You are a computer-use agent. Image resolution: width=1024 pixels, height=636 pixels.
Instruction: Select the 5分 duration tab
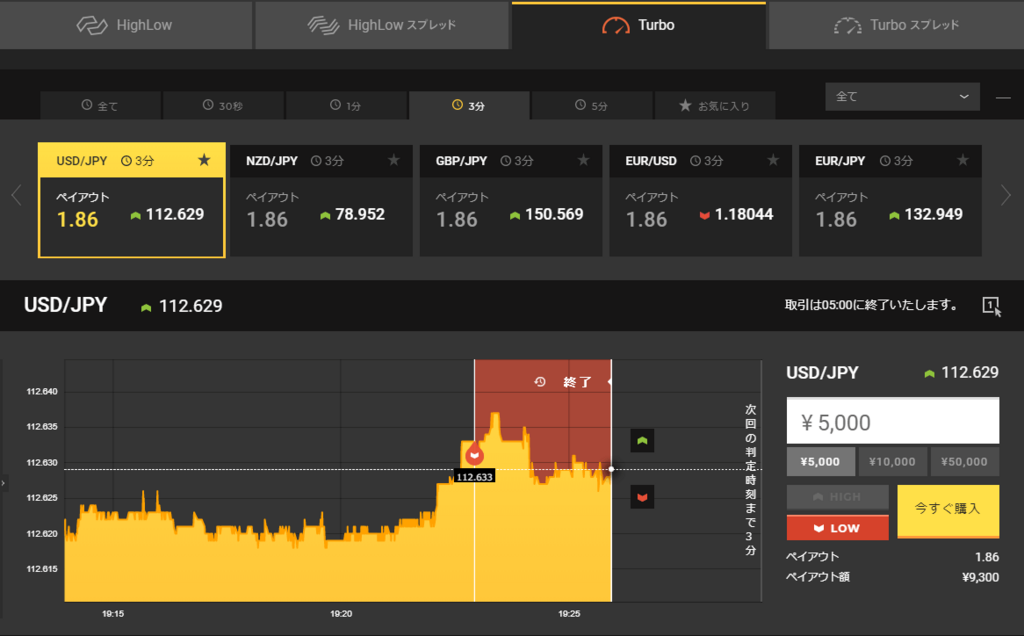[x=591, y=105]
